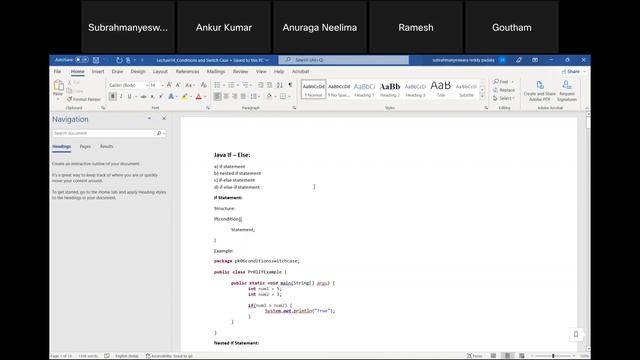Click the Find button
640x360 pixels.
[501, 82]
